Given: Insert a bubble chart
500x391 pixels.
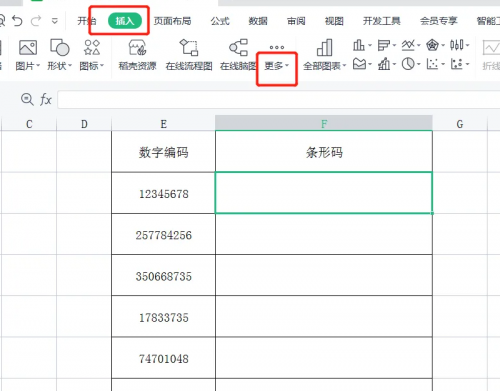Looking at the screenshot, I should [457, 64].
